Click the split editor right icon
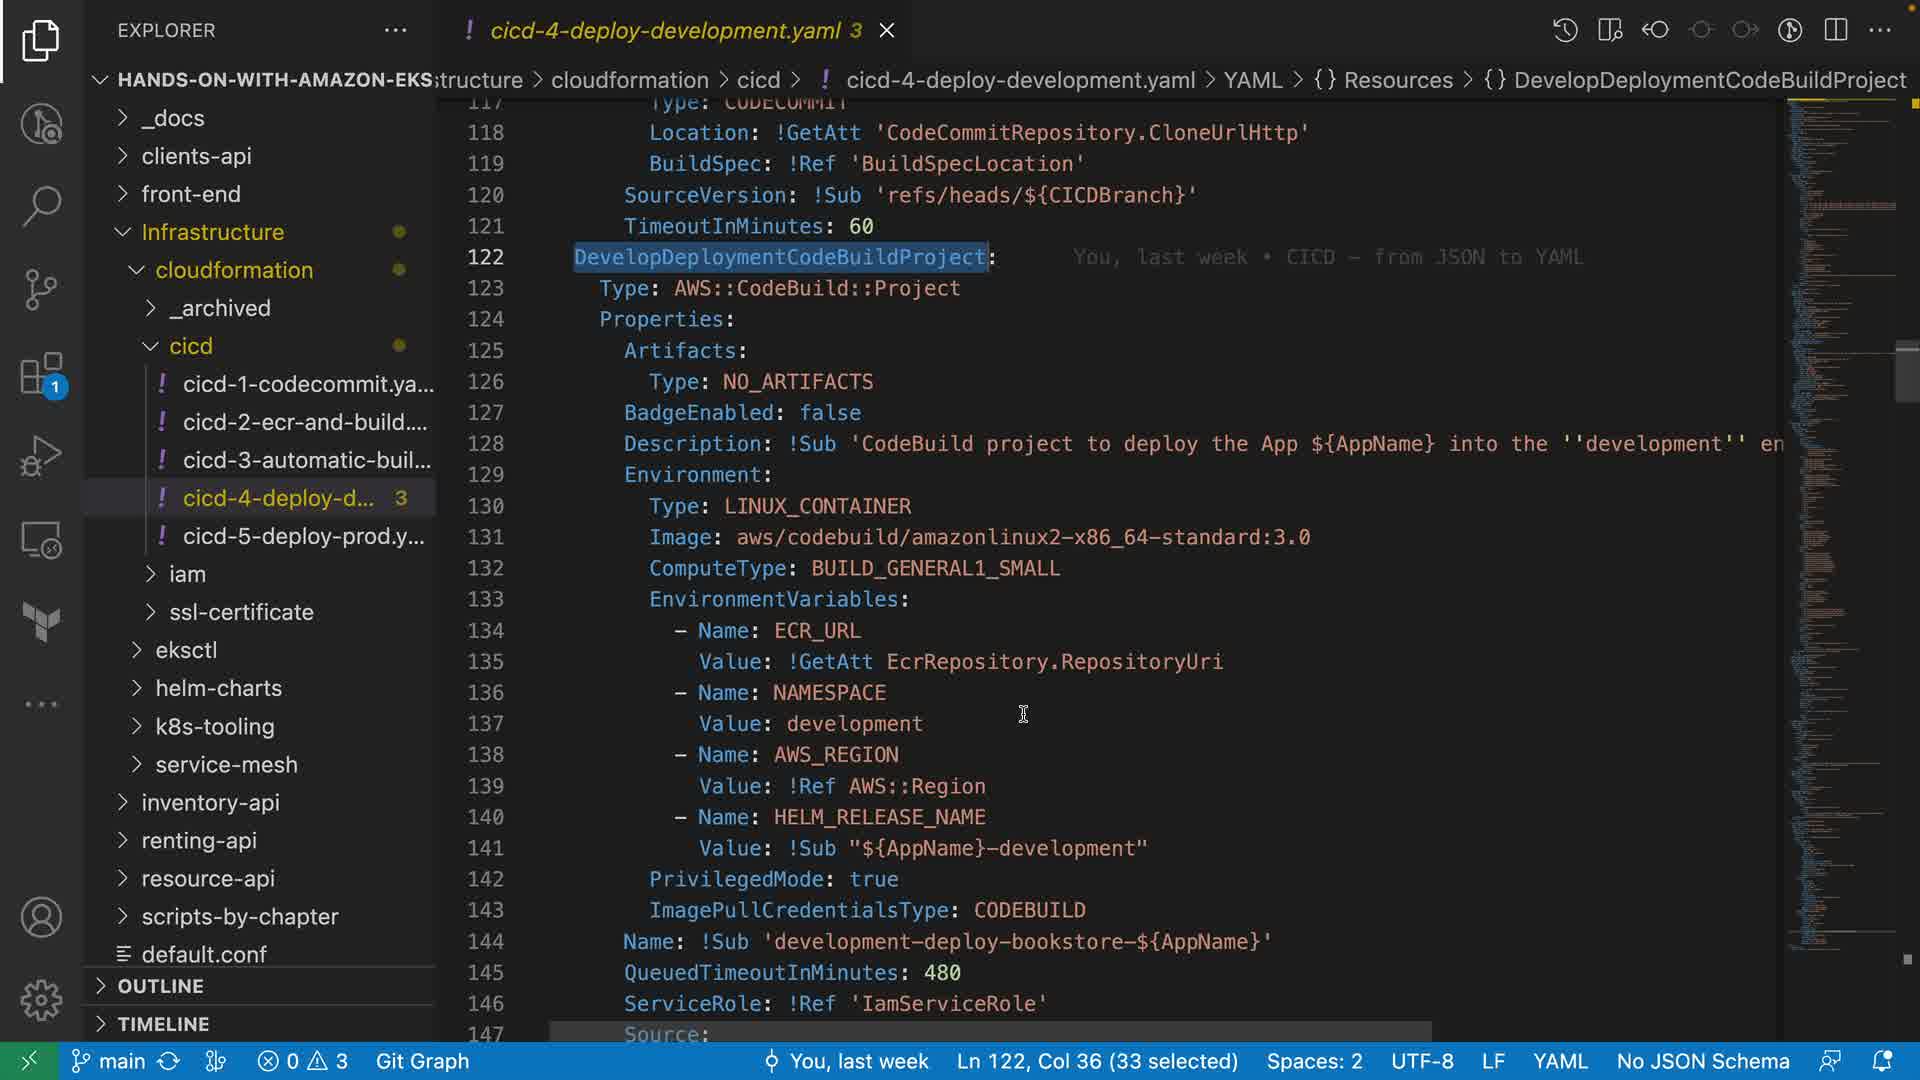1920x1080 pixels. 1835,30
